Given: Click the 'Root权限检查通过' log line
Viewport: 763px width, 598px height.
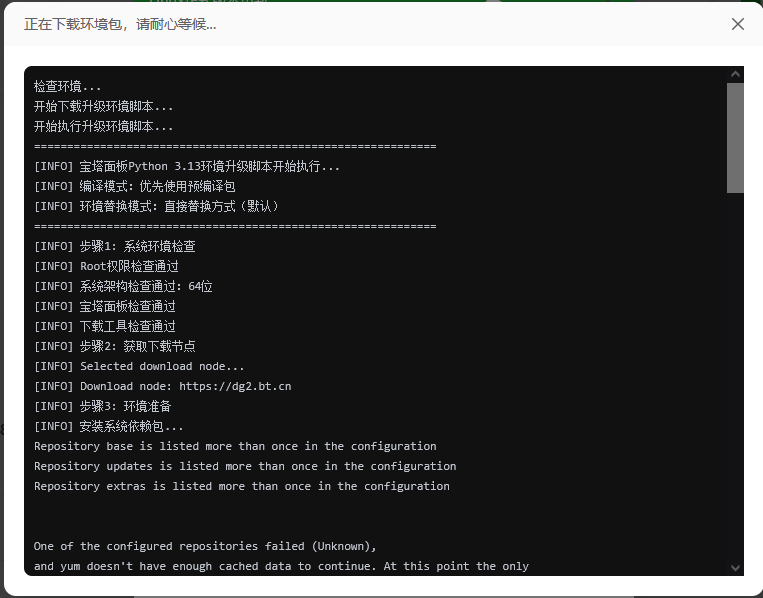Looking at the screenshot, I should pyautogui.click(x=106, y=266).
